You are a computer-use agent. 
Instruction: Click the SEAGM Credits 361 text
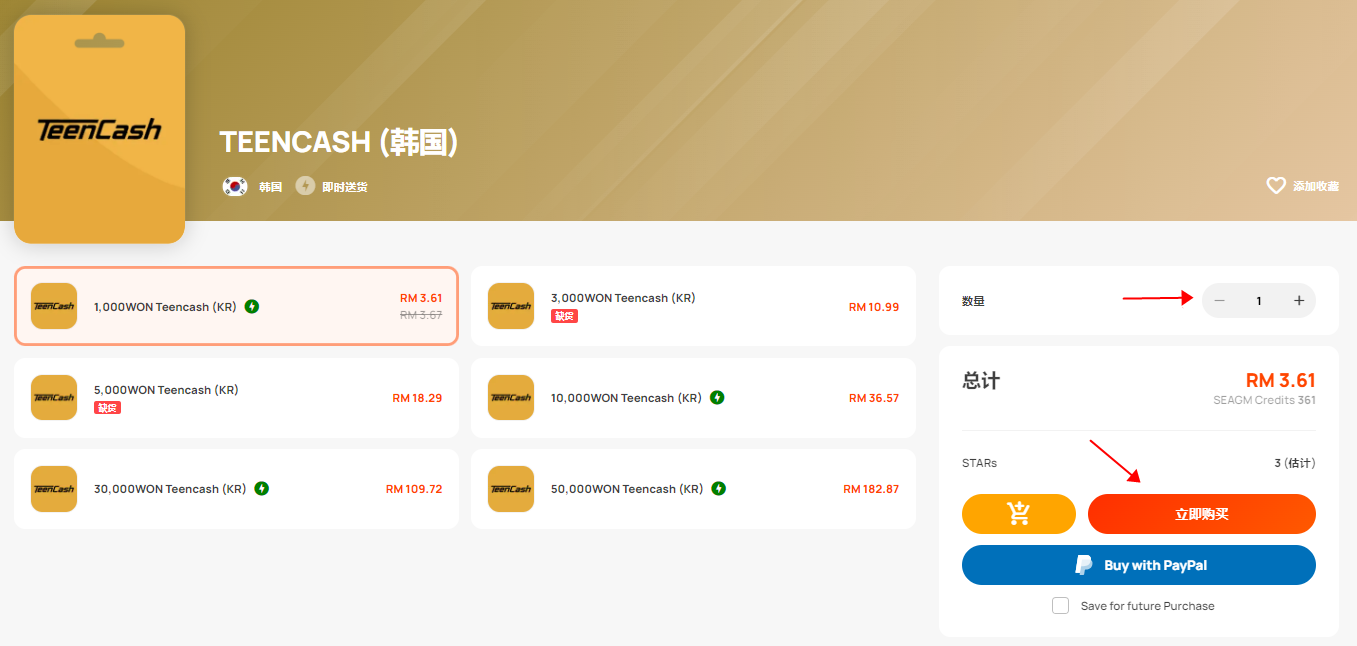click(1264, 400)
